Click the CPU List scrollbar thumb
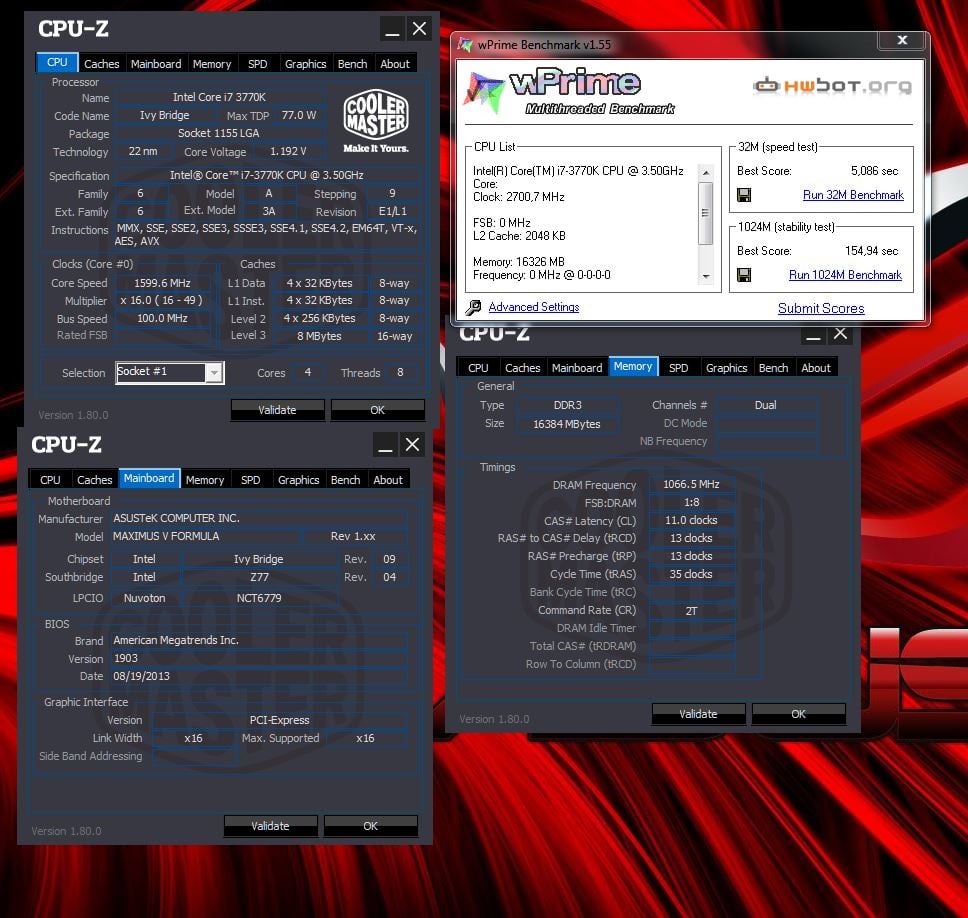968x918 pixels. [x=706, y=213]
